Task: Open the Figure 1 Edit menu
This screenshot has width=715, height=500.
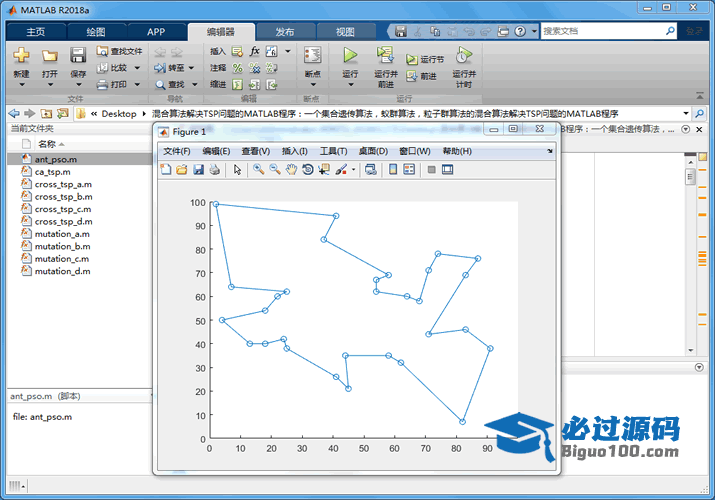Action: (216, 151)
